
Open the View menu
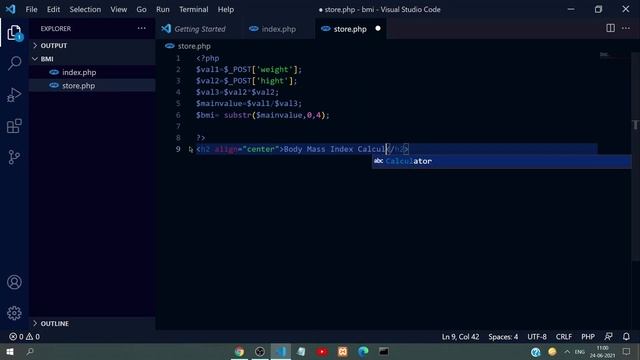(x=118, y=9)
